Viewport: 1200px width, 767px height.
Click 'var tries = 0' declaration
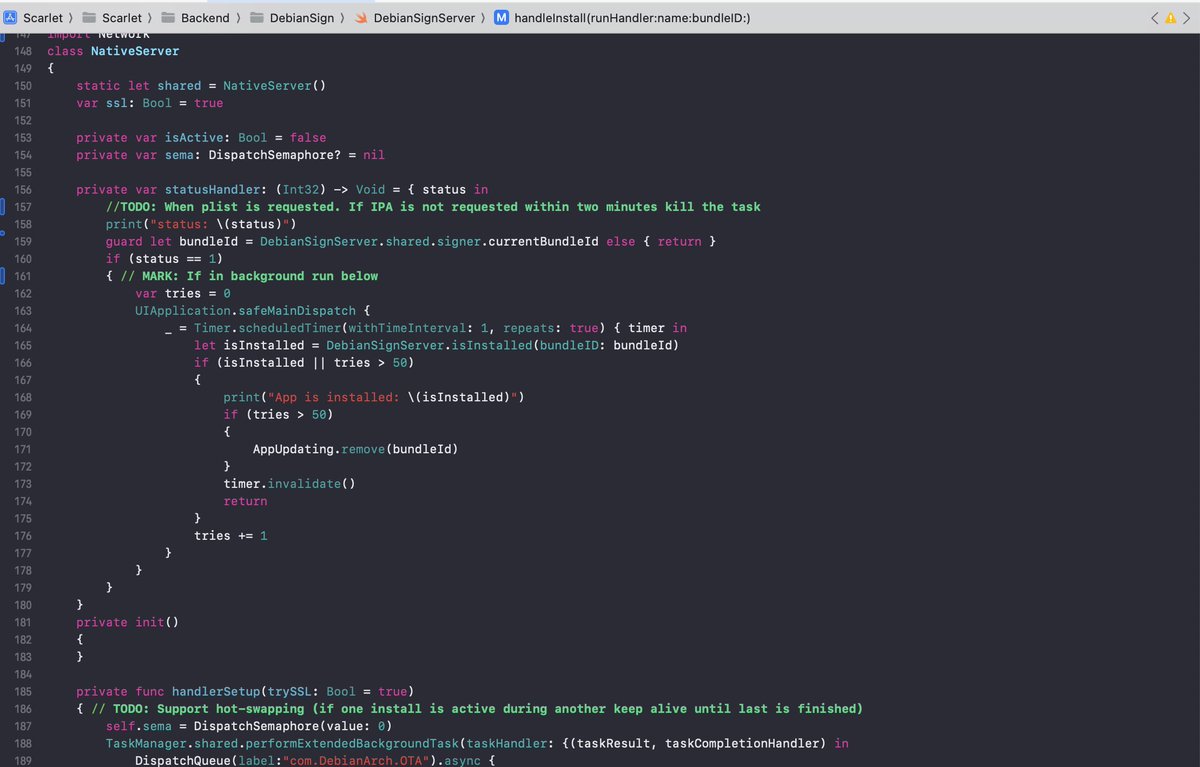(183, 293)
